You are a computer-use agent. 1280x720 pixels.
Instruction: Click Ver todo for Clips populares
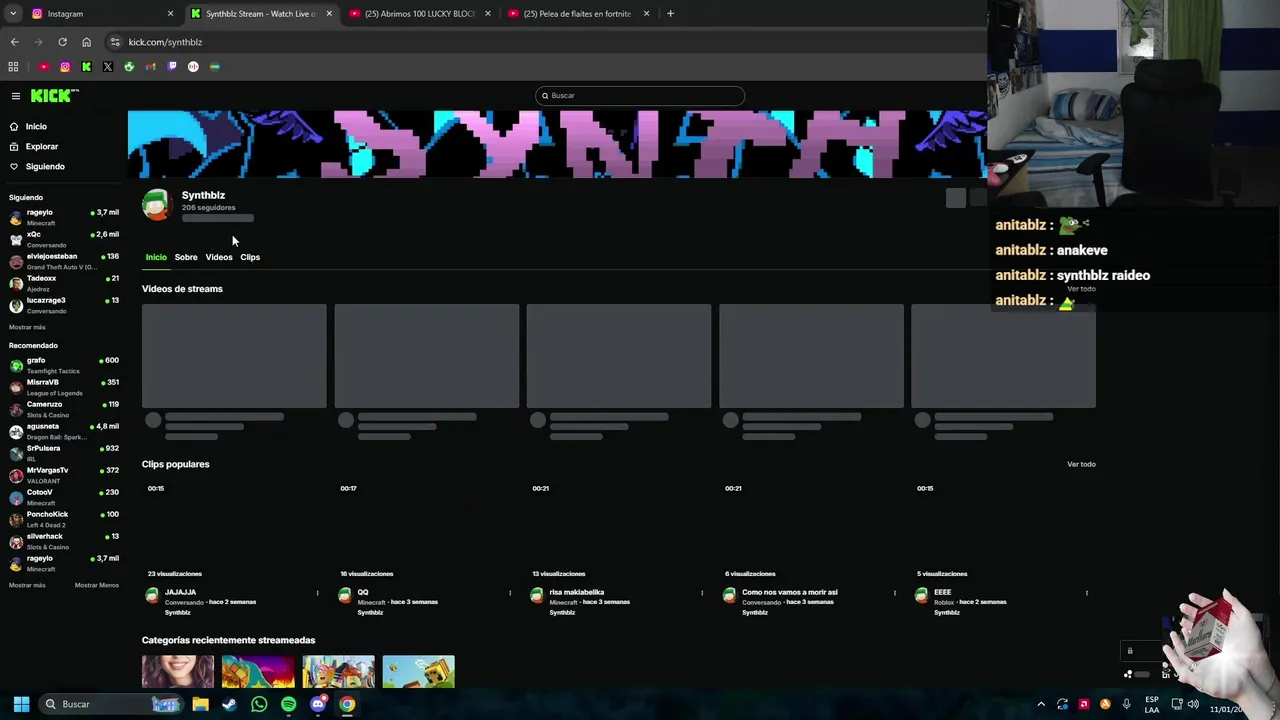(x=1081, y=464)
